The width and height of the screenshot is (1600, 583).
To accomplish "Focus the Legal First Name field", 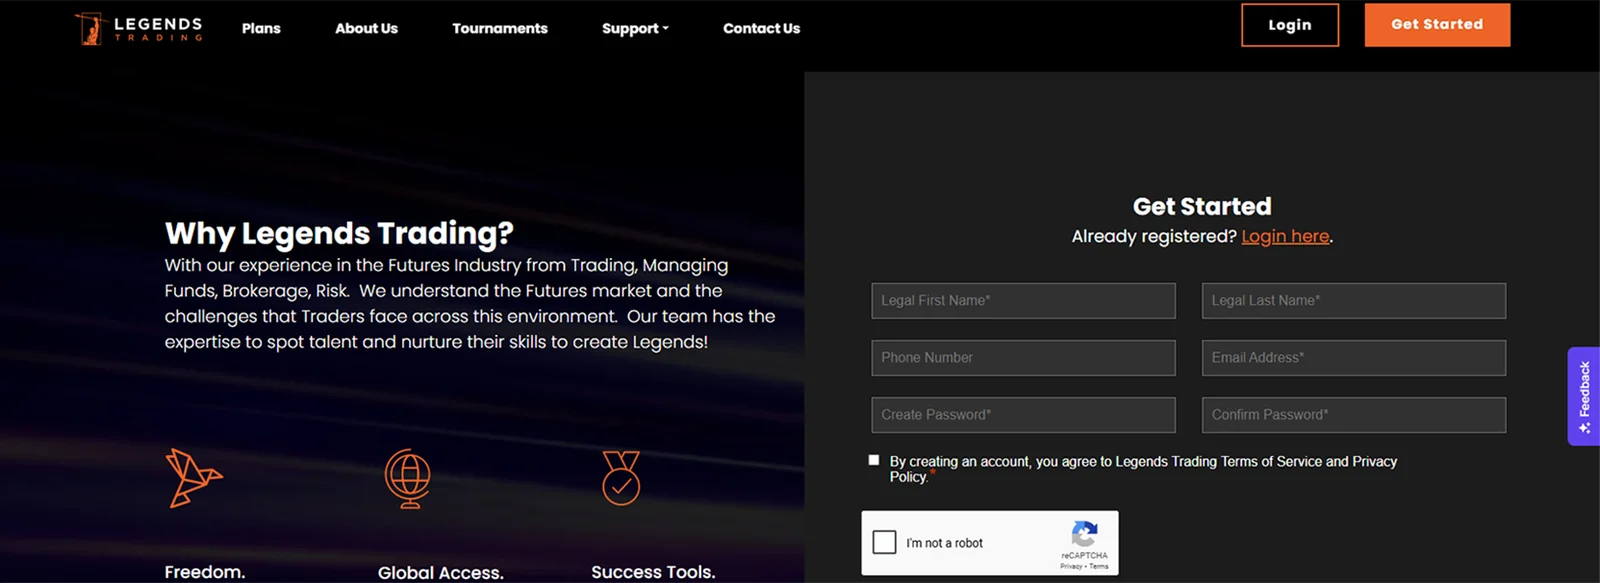I will tap(1023, 301).
